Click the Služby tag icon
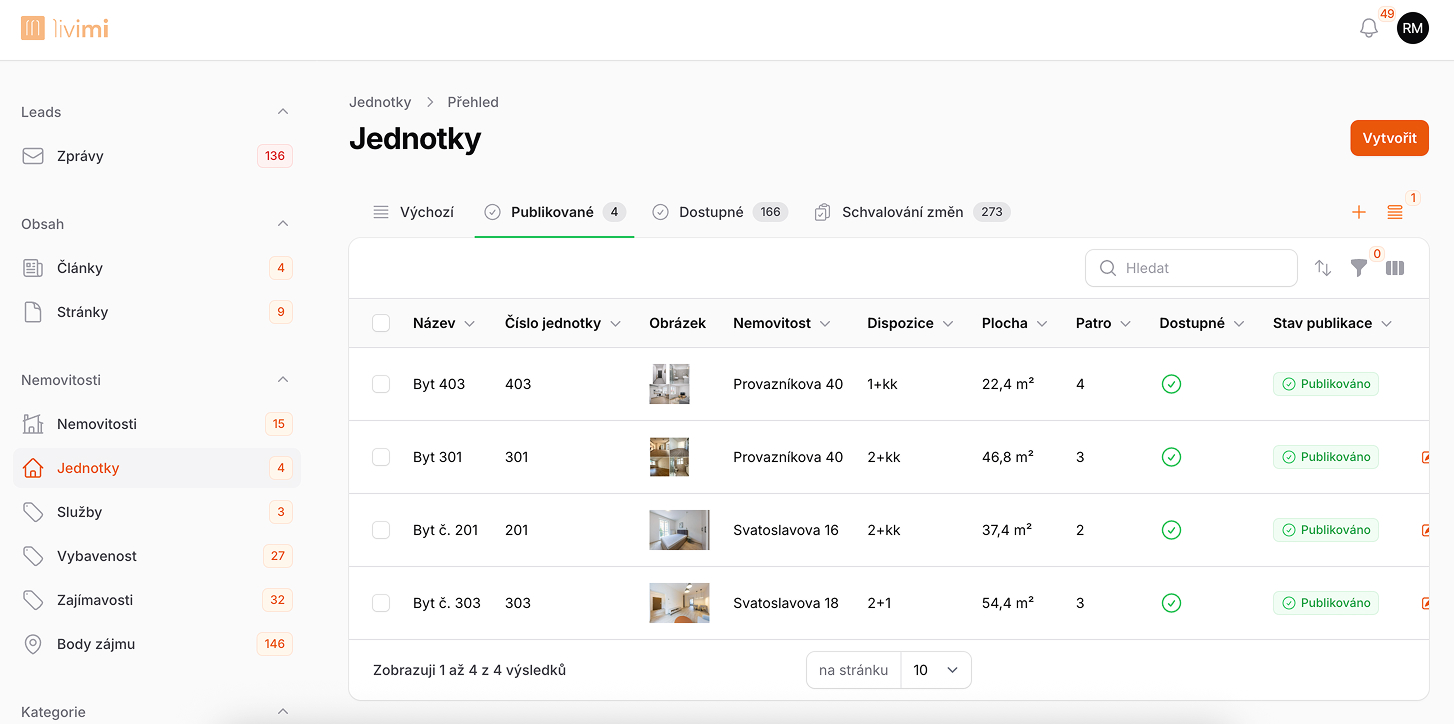Image resolution: width=1454 pixels, height=724 pixels. (33, 512)
